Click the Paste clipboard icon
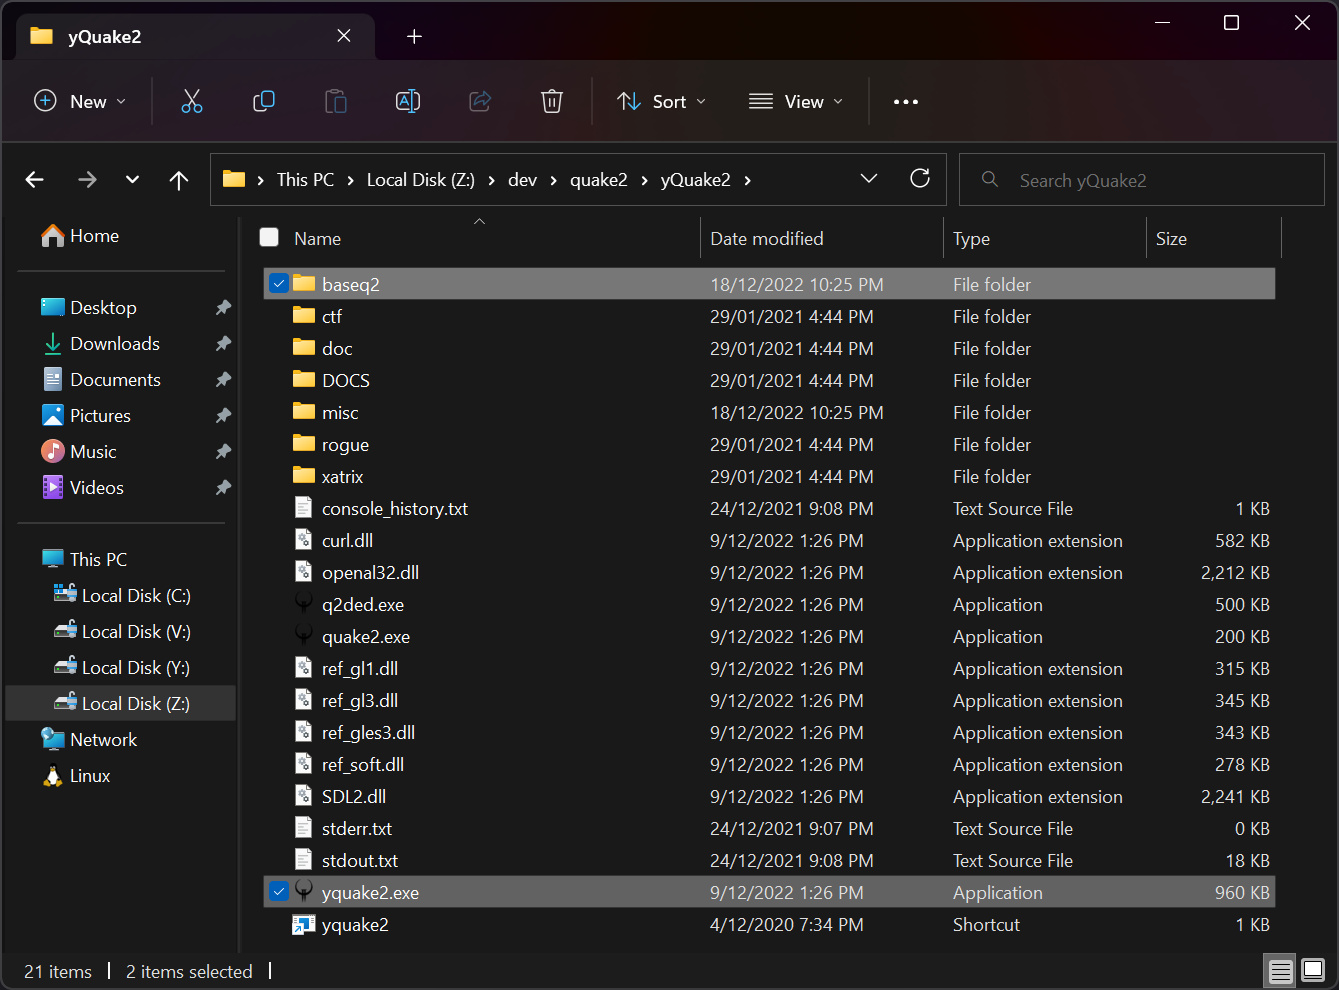The width and height of the screenshot is (1339, 990). 336,101
